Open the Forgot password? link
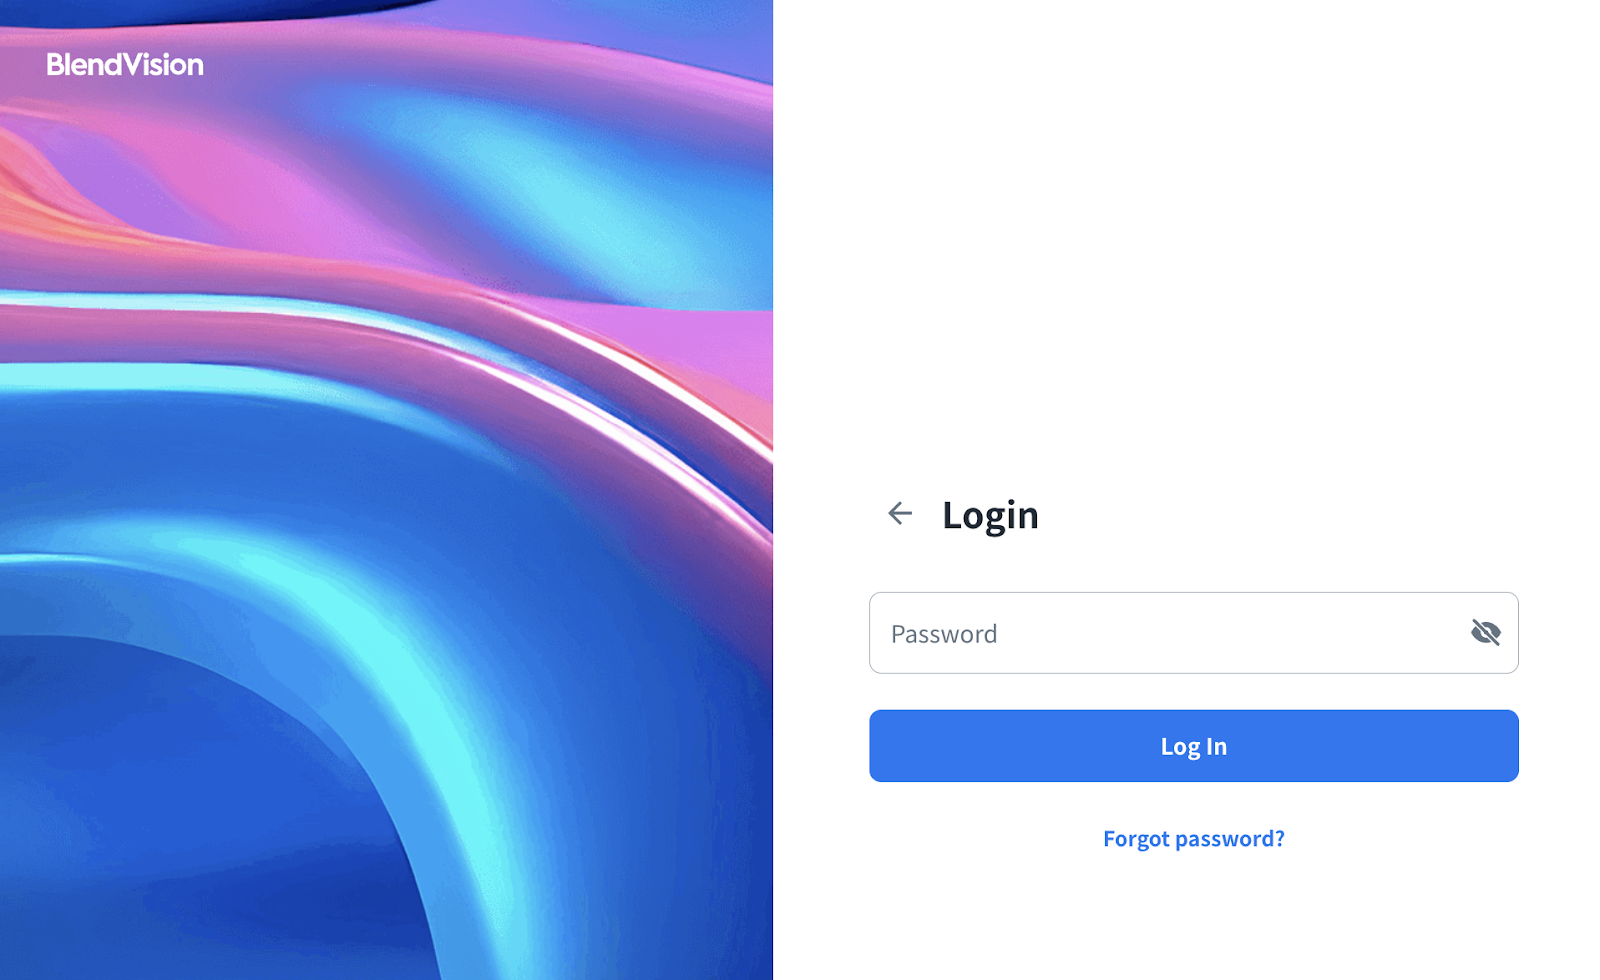The height and width of the screenshot is (980, 1600). [1193, 838]
